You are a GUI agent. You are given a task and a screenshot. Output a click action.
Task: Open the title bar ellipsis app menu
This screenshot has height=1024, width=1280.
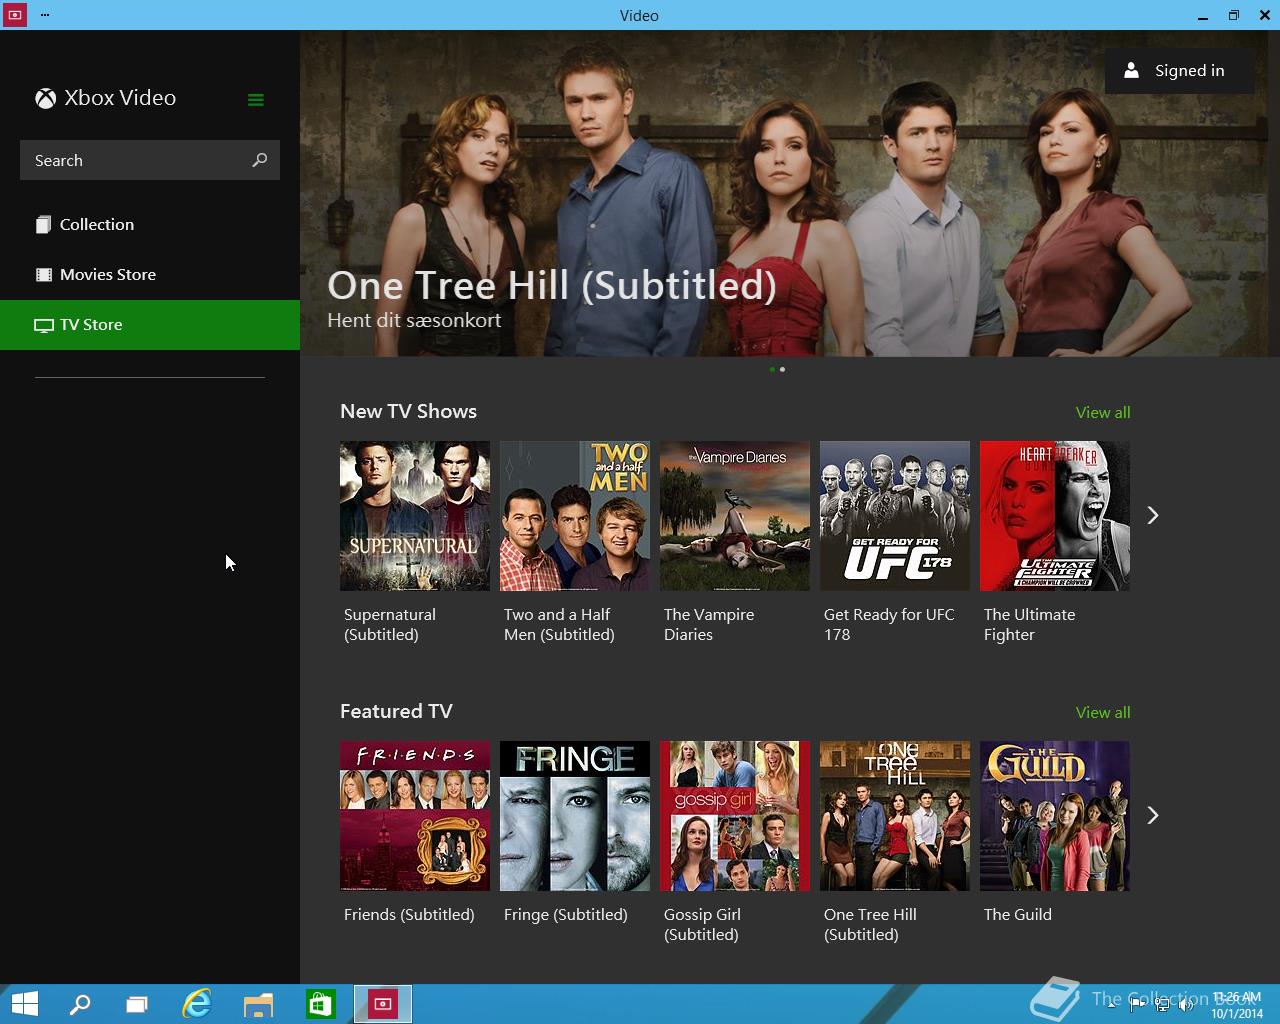46,15
